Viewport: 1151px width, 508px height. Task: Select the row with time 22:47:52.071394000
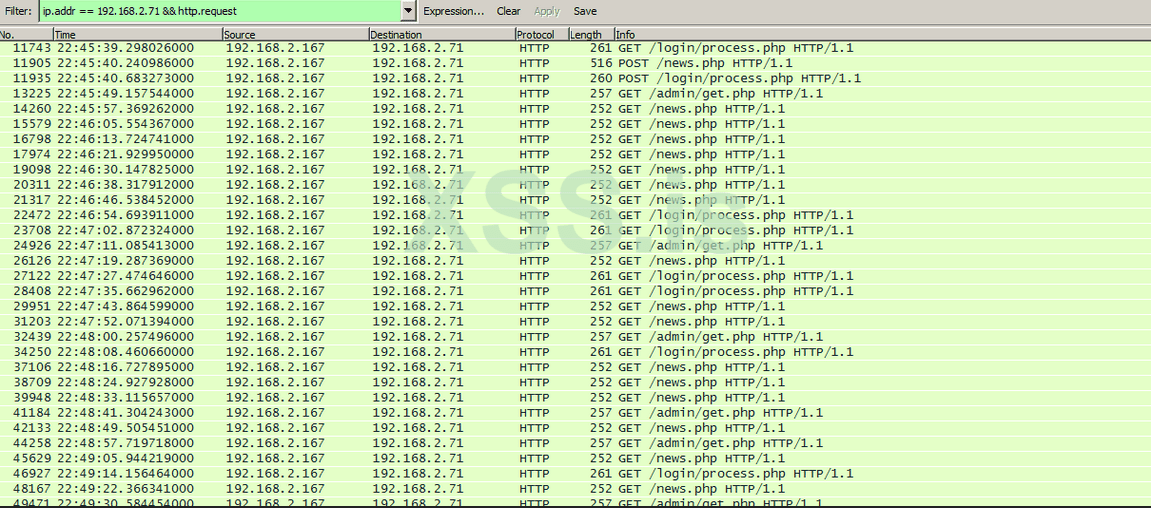[x=576, y=322]
